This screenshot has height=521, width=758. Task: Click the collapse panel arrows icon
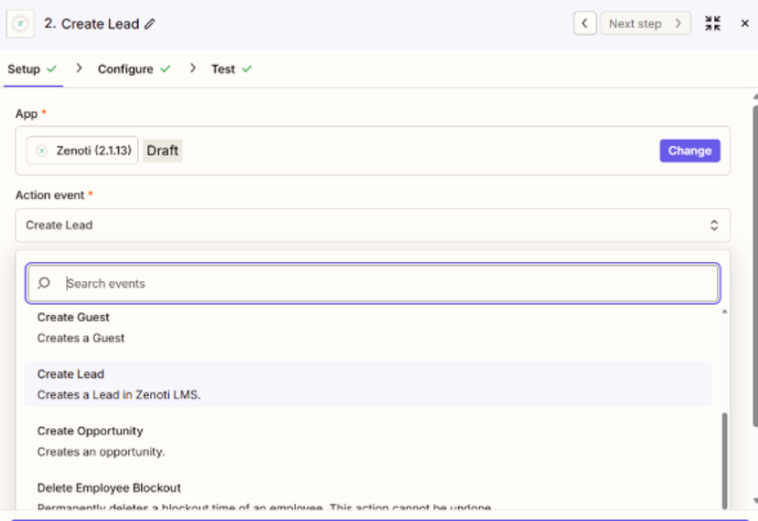click(x=712, y=23)
